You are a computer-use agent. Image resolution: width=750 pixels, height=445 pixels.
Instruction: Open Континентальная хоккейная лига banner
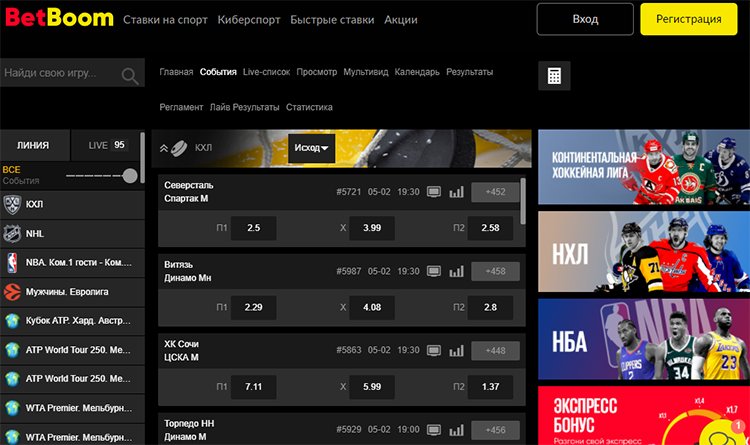coord(644,167)
